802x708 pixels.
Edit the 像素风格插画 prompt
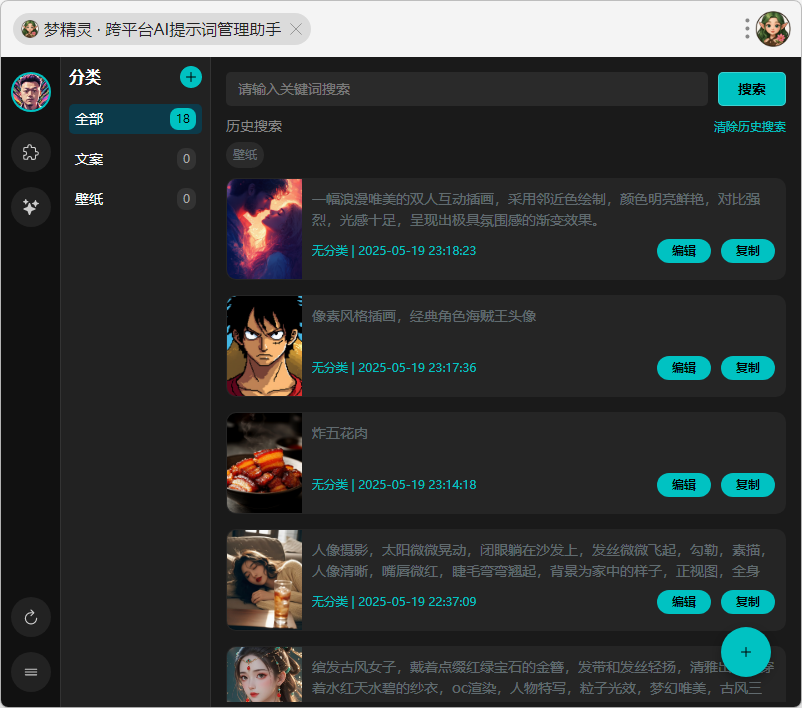(684, 368)
